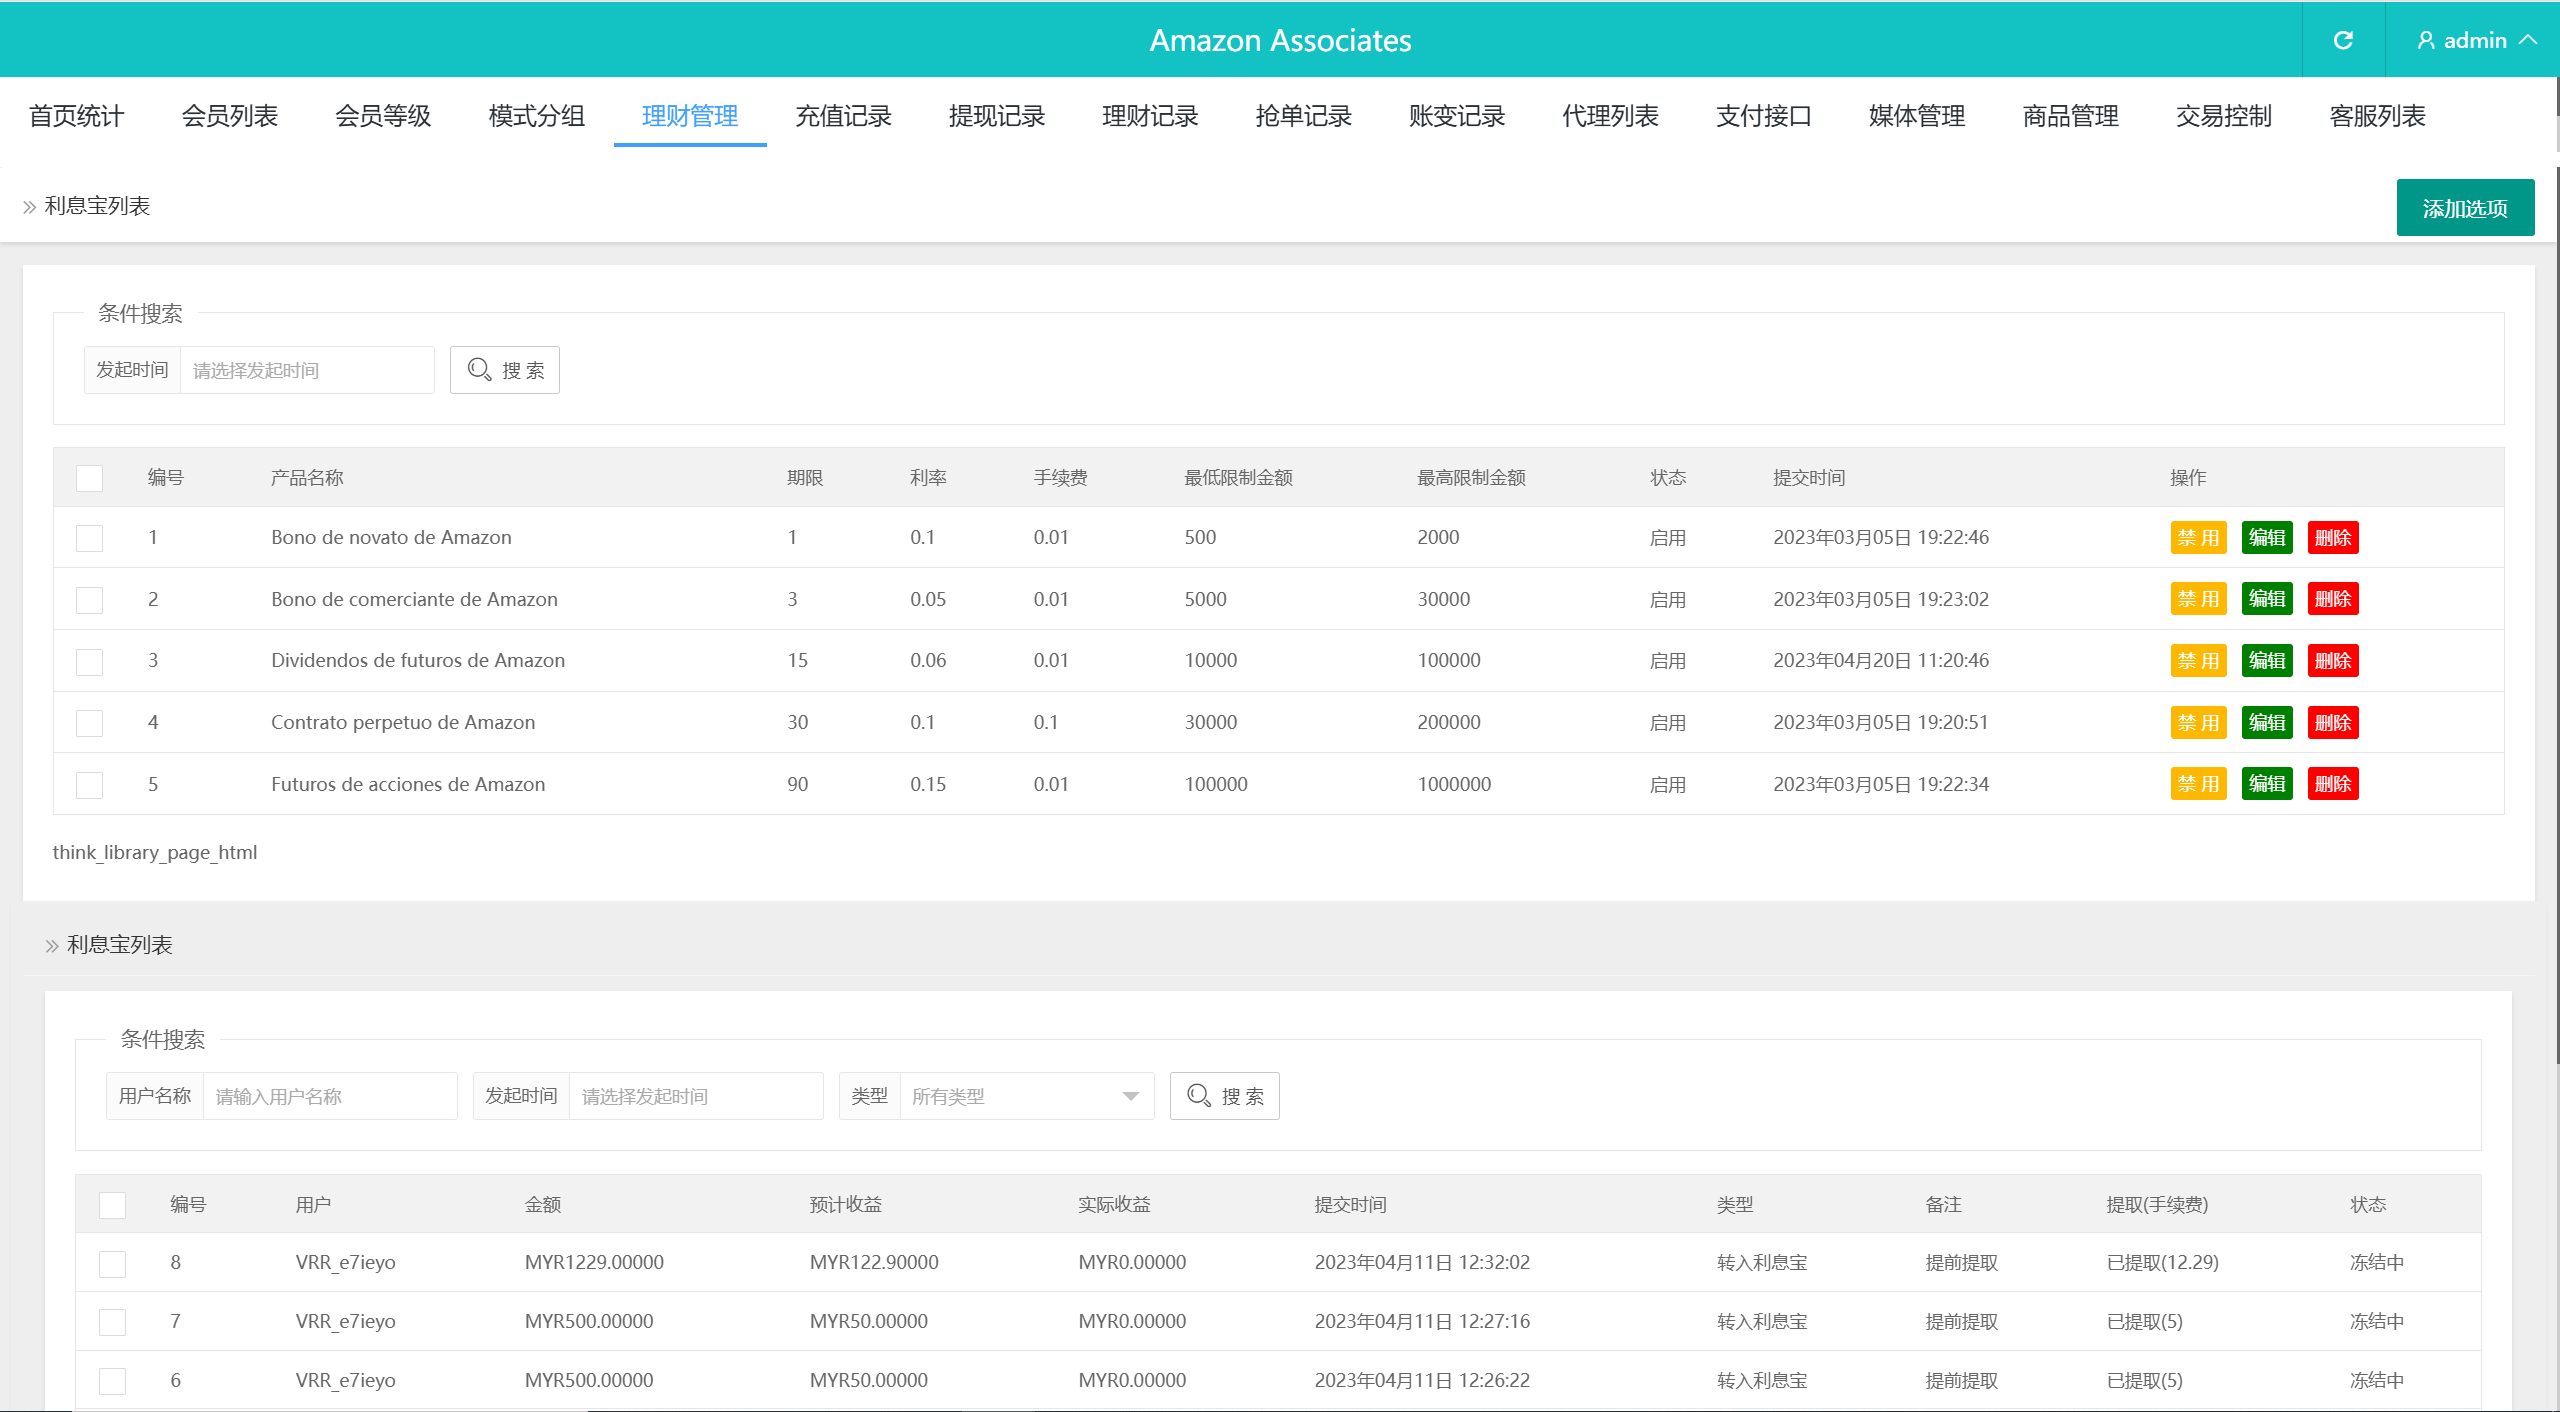Check the box for product row 2
Viewport: 2560px width, 1412px height.
pyautogui.click(x=90, y=599)
